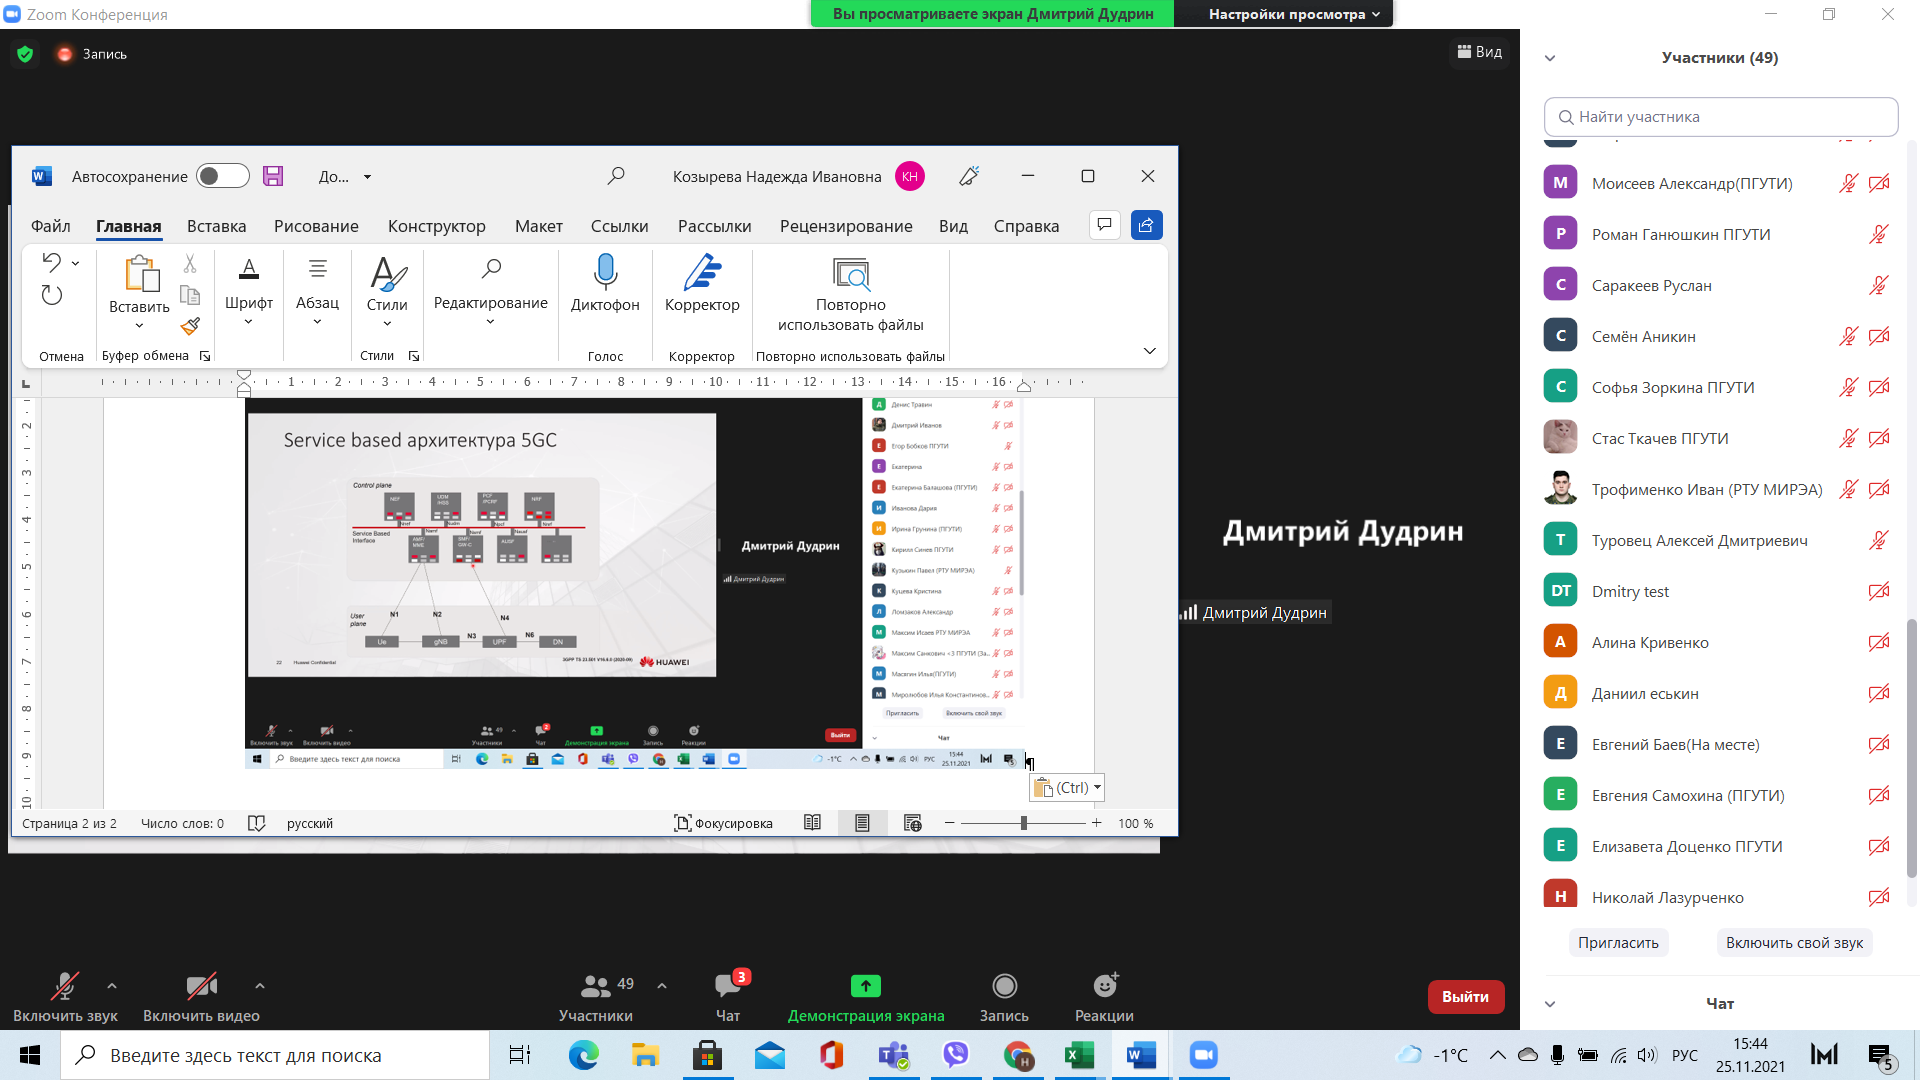The image size is (1920, 1080).
Task: Click the participants list scrollbar
Action: (1912, 750)
